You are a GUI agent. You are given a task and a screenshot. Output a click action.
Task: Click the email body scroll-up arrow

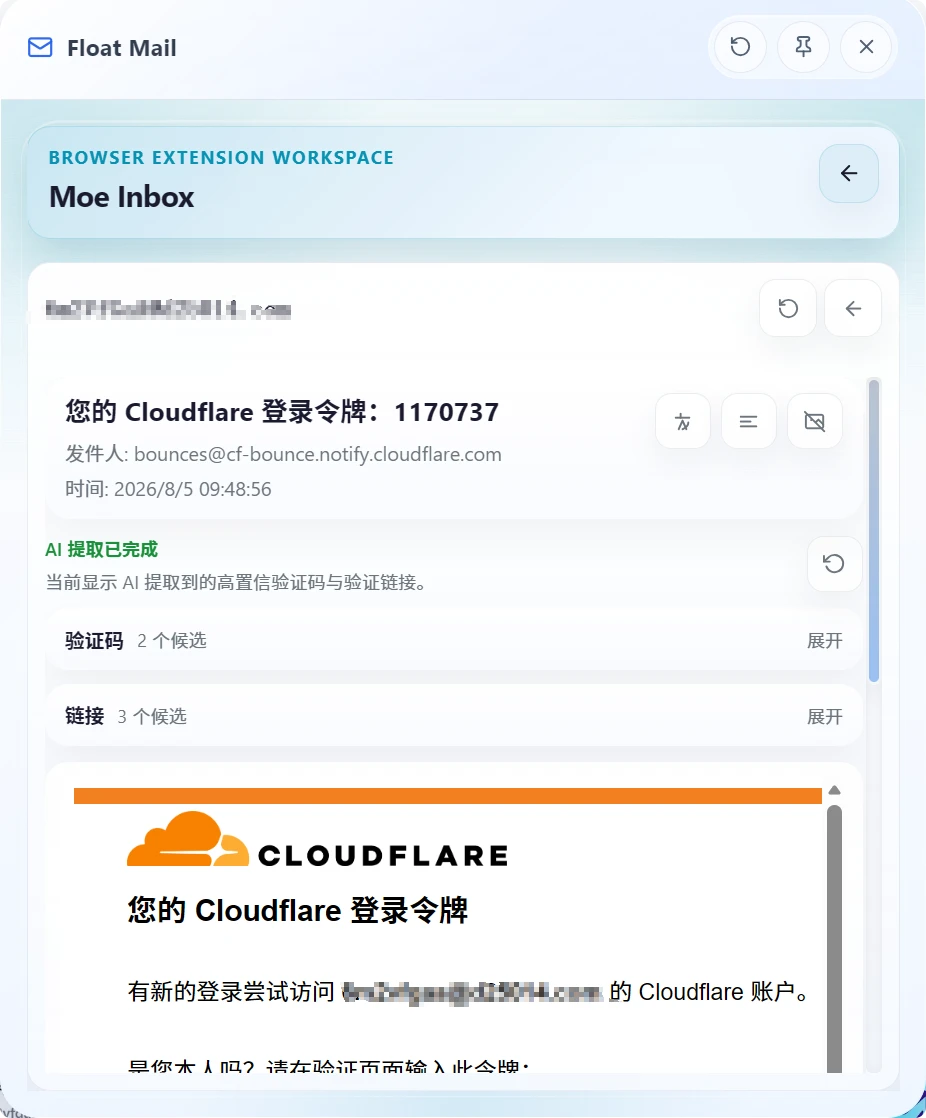[x=834, y=790]
